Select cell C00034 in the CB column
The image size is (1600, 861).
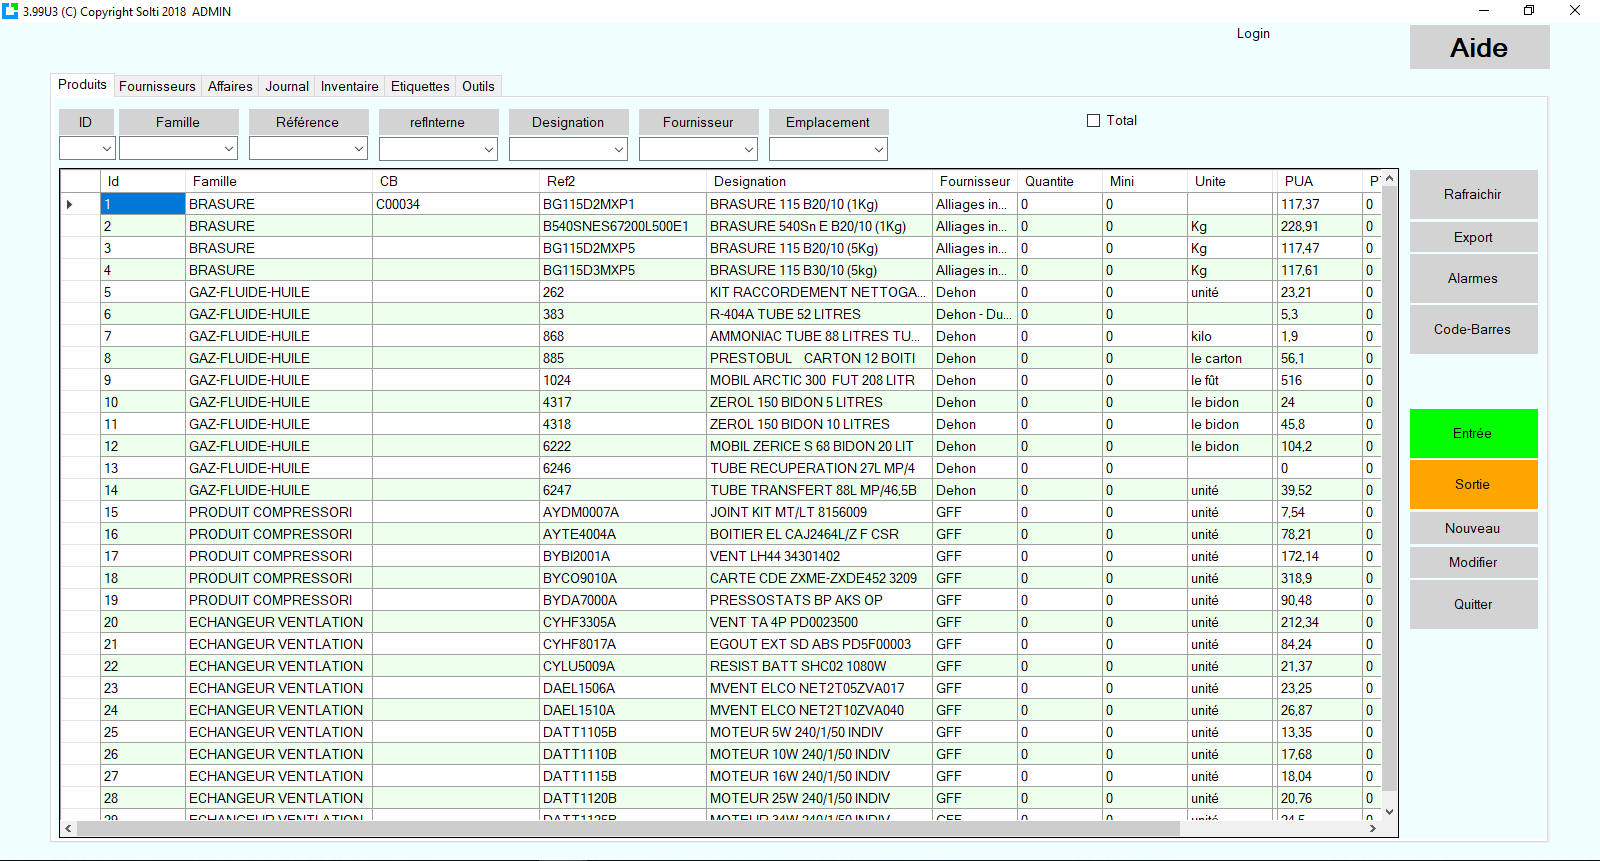point(456,204)
